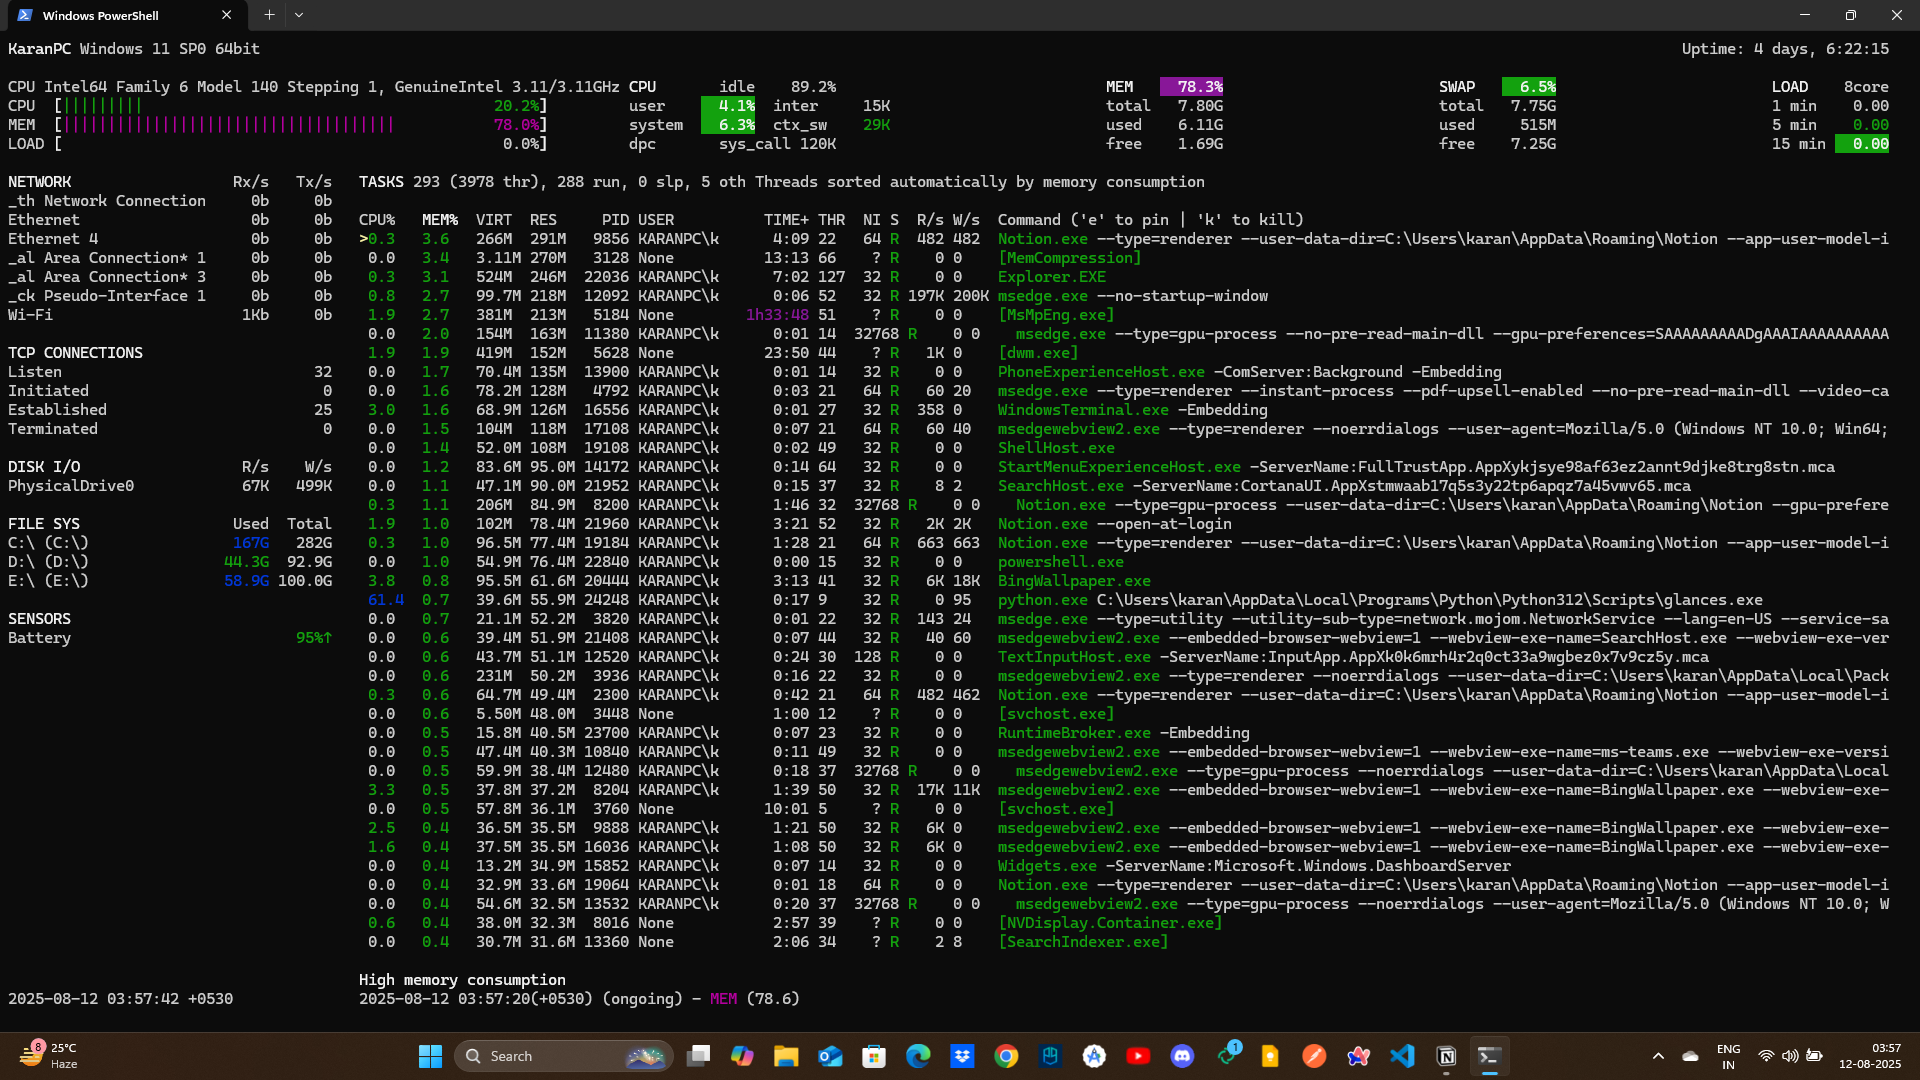Open Google Keep yellow note icon
This screenshot has width=1920, height=1080.
coord(1270,1056)
